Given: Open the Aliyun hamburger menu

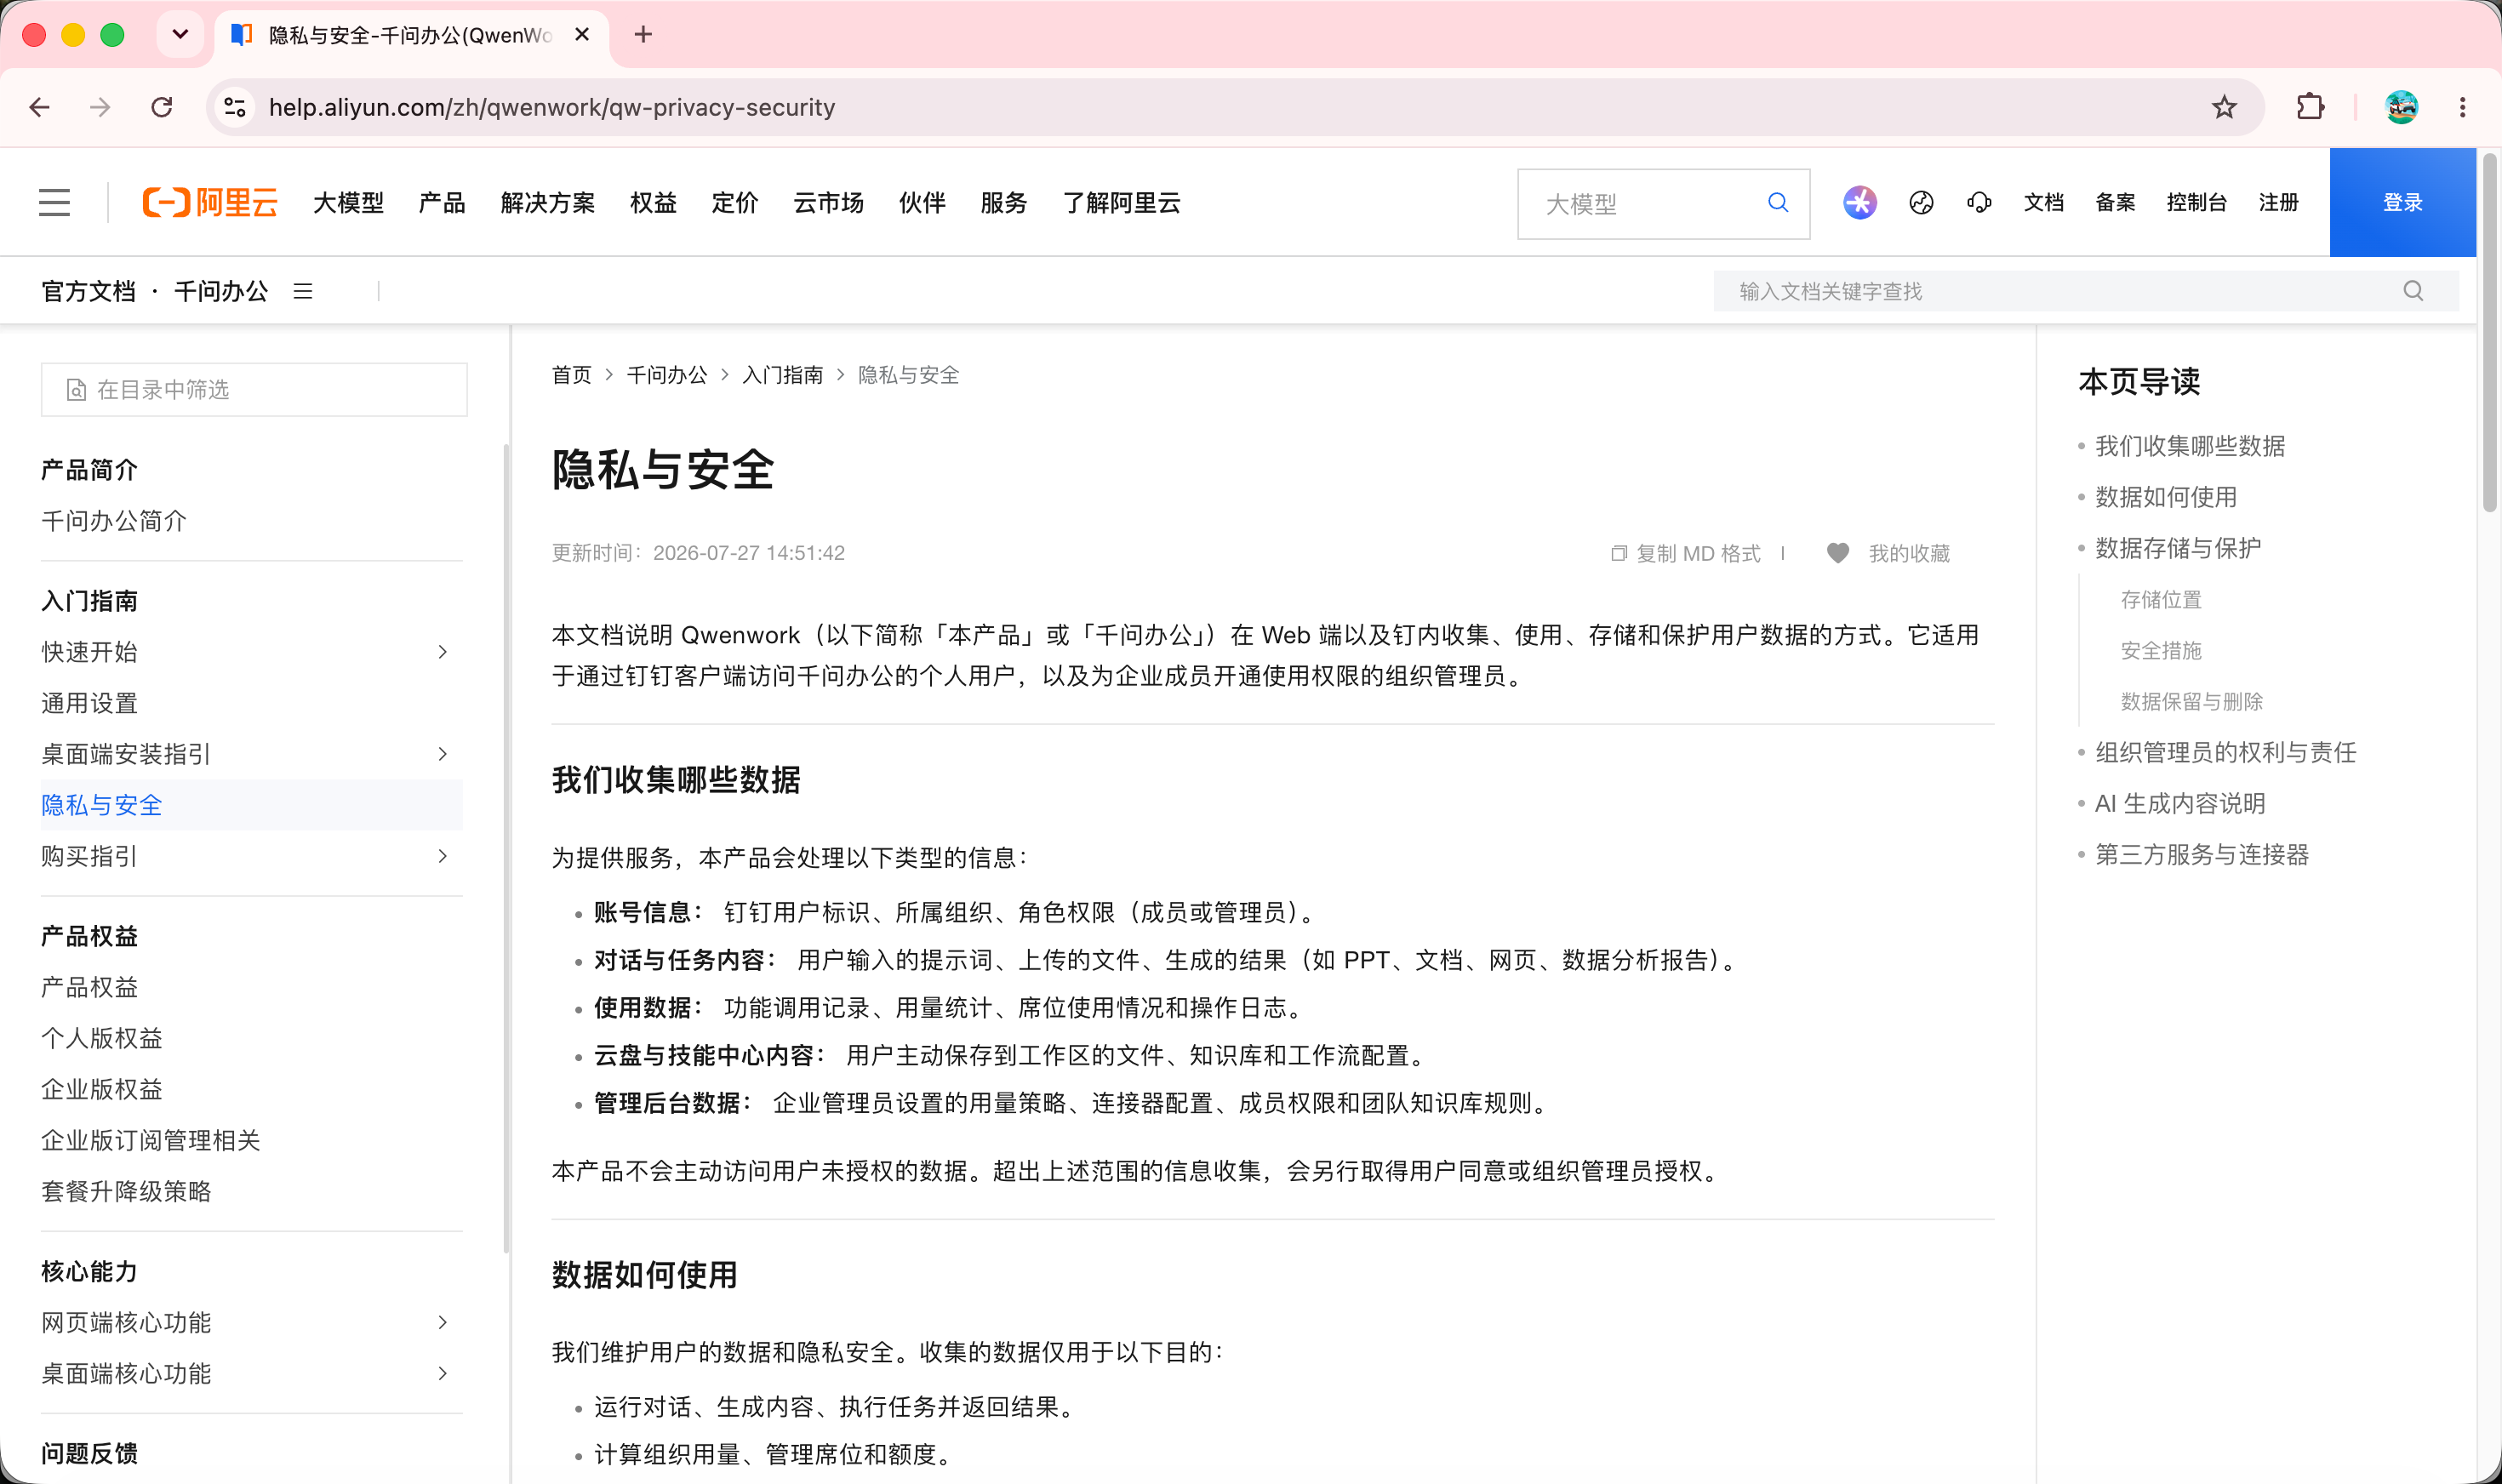Looking at the screenshot, I should [55, 203].
